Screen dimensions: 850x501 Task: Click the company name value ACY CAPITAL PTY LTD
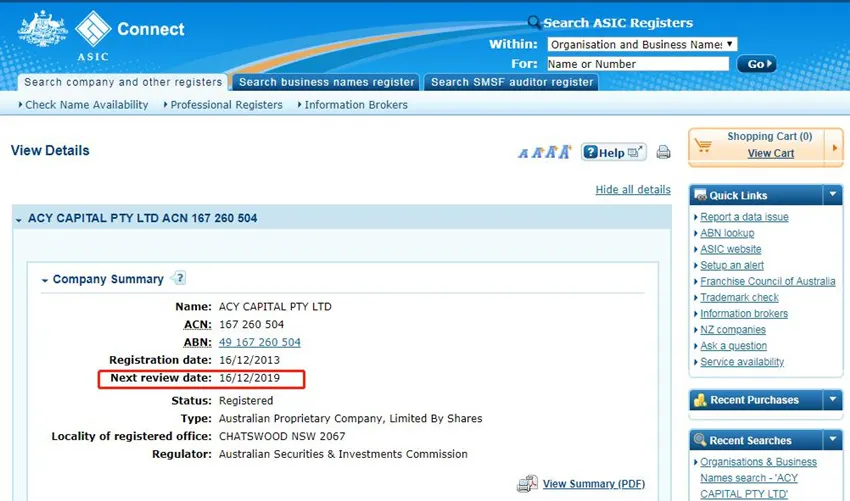pos(275,306)
